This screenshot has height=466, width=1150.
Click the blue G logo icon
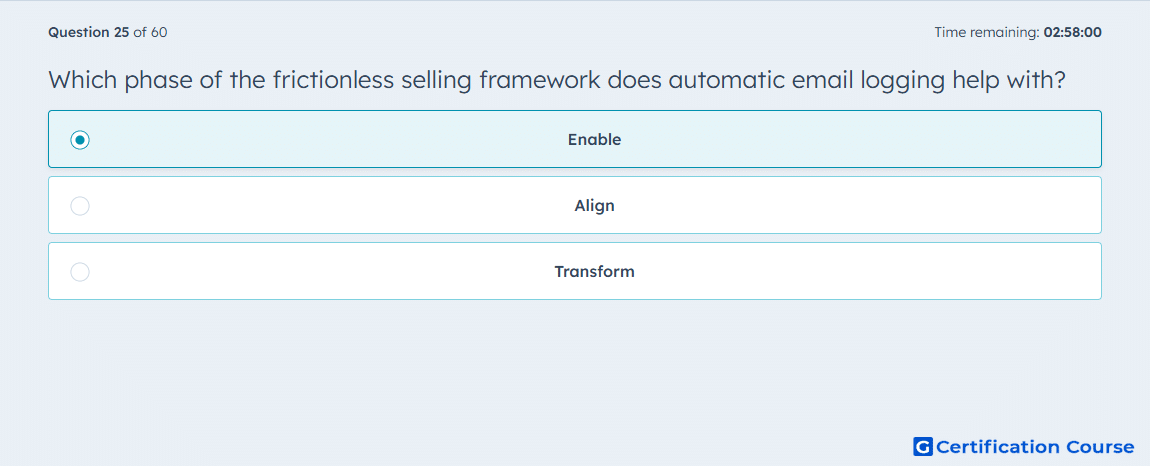click(x=923, y=446)
